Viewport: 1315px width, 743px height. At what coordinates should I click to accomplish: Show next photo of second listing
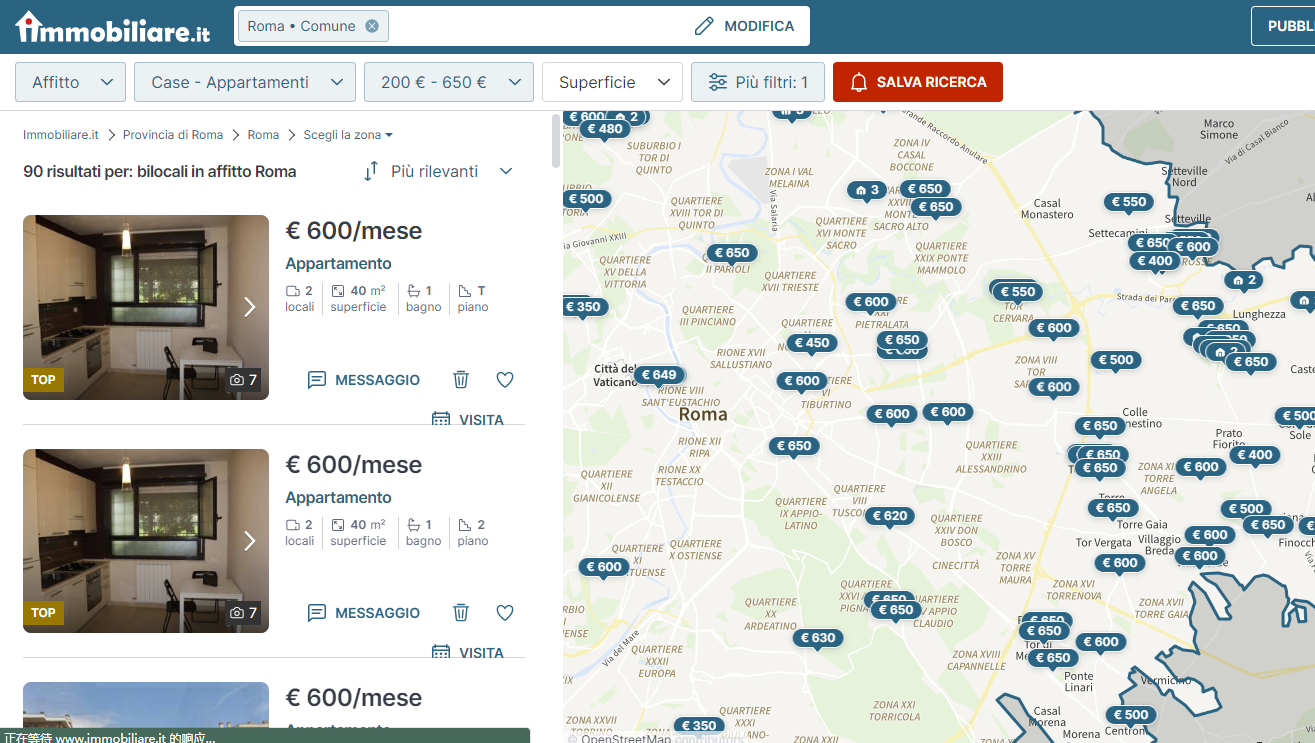tap(249, 541)
